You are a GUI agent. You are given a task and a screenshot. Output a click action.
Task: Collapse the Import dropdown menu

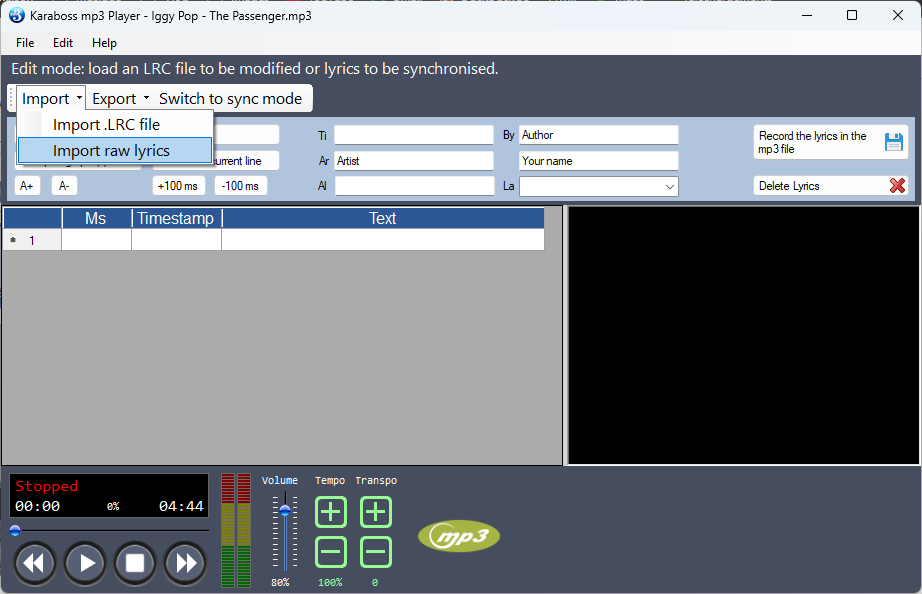(x=51, y=98)
